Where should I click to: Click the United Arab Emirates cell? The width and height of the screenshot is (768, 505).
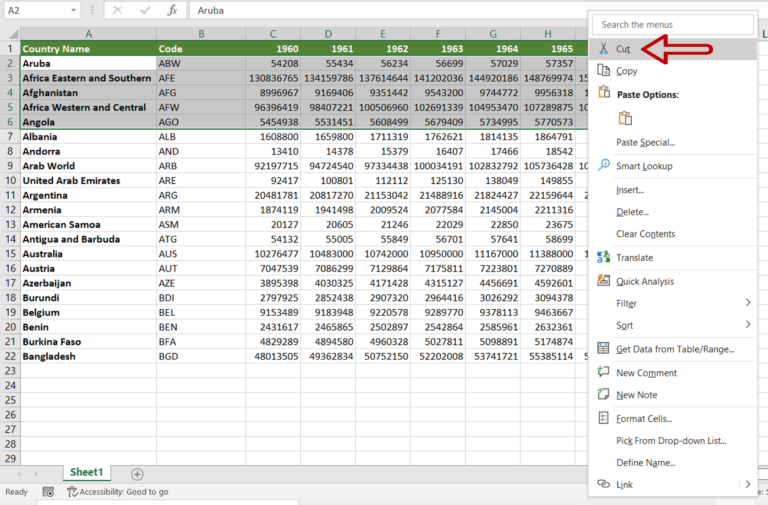pyautogui.click(x=88, y=180)
